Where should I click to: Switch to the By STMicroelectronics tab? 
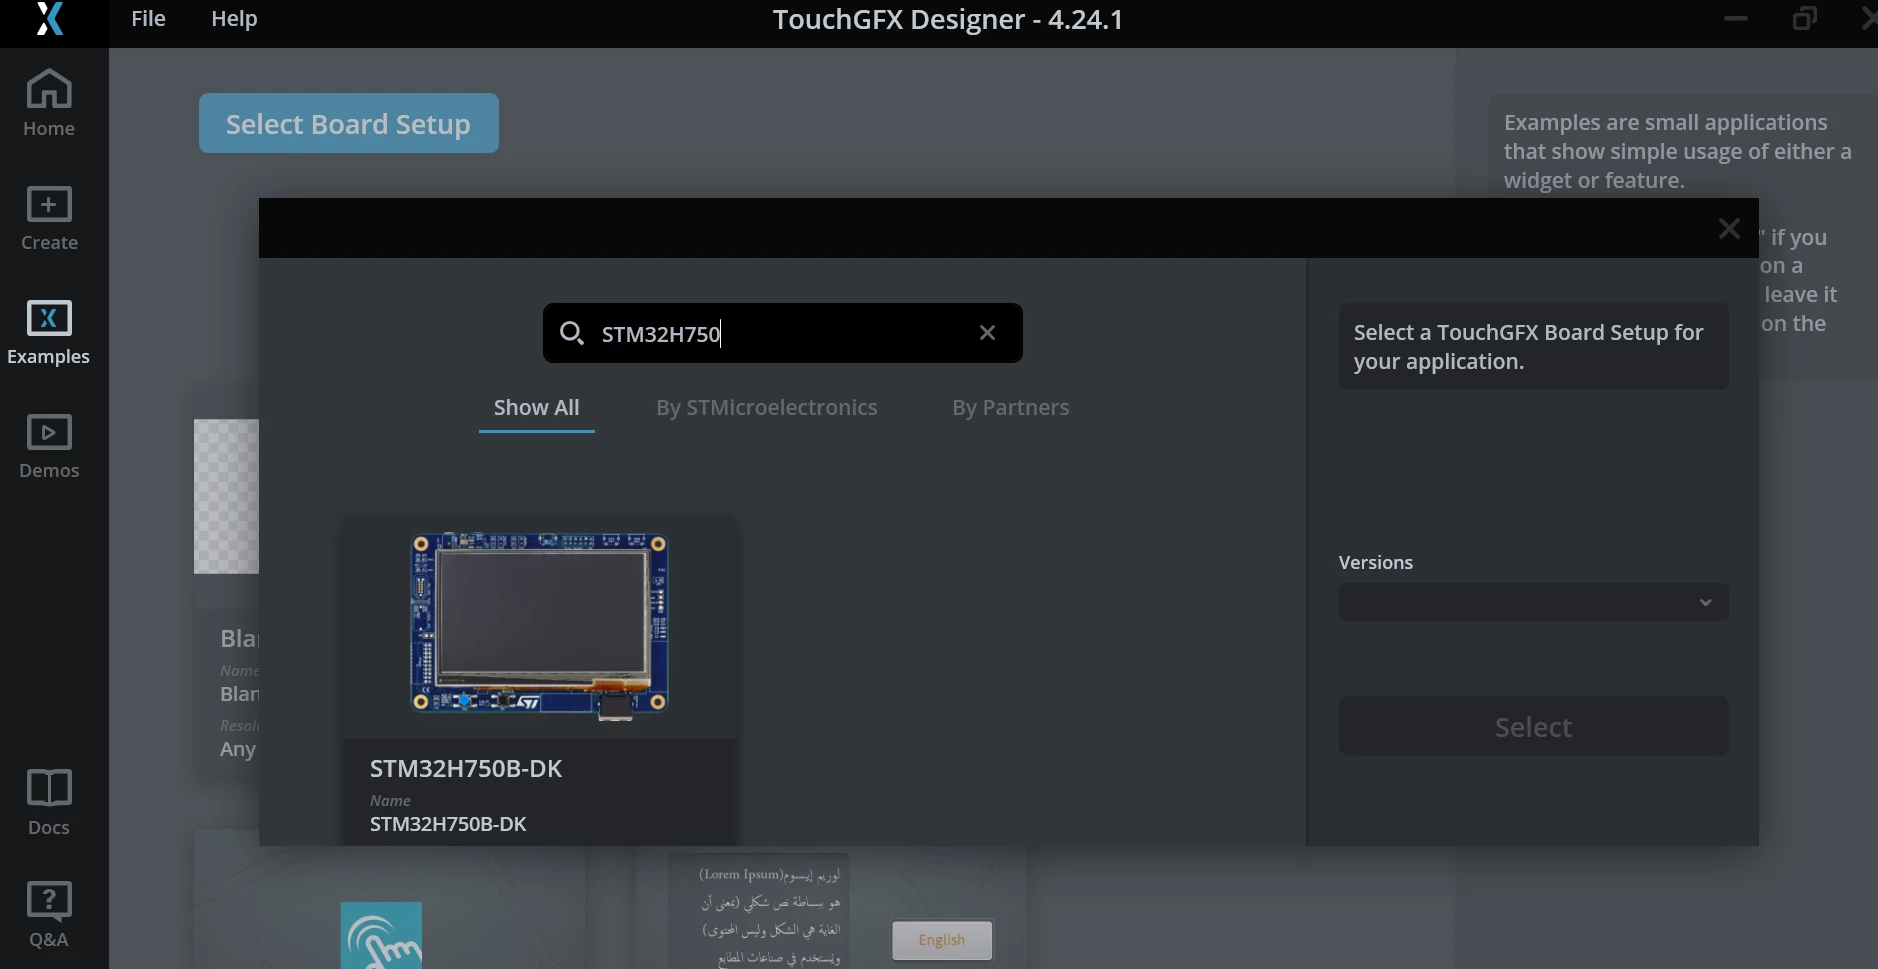pos(767,408)
